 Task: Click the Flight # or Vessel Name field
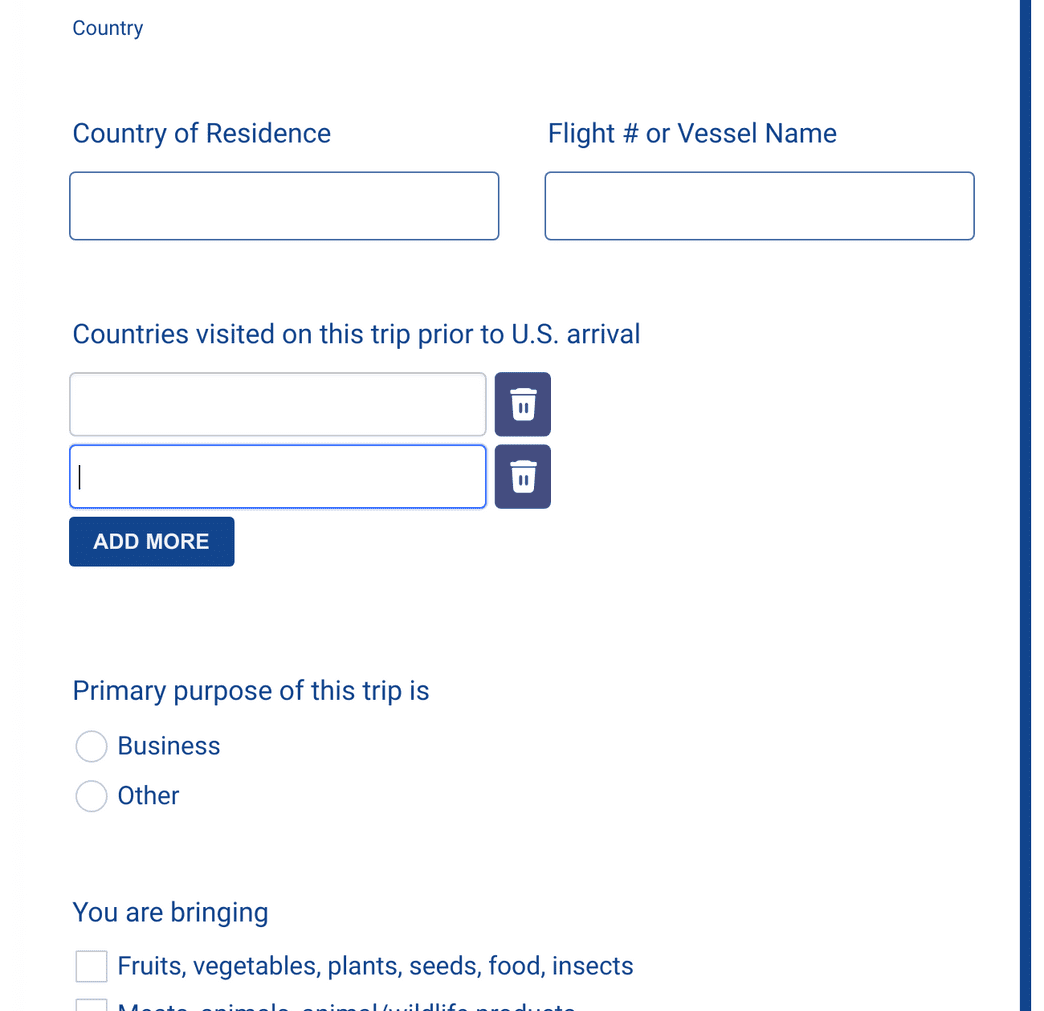coord(759,205)
